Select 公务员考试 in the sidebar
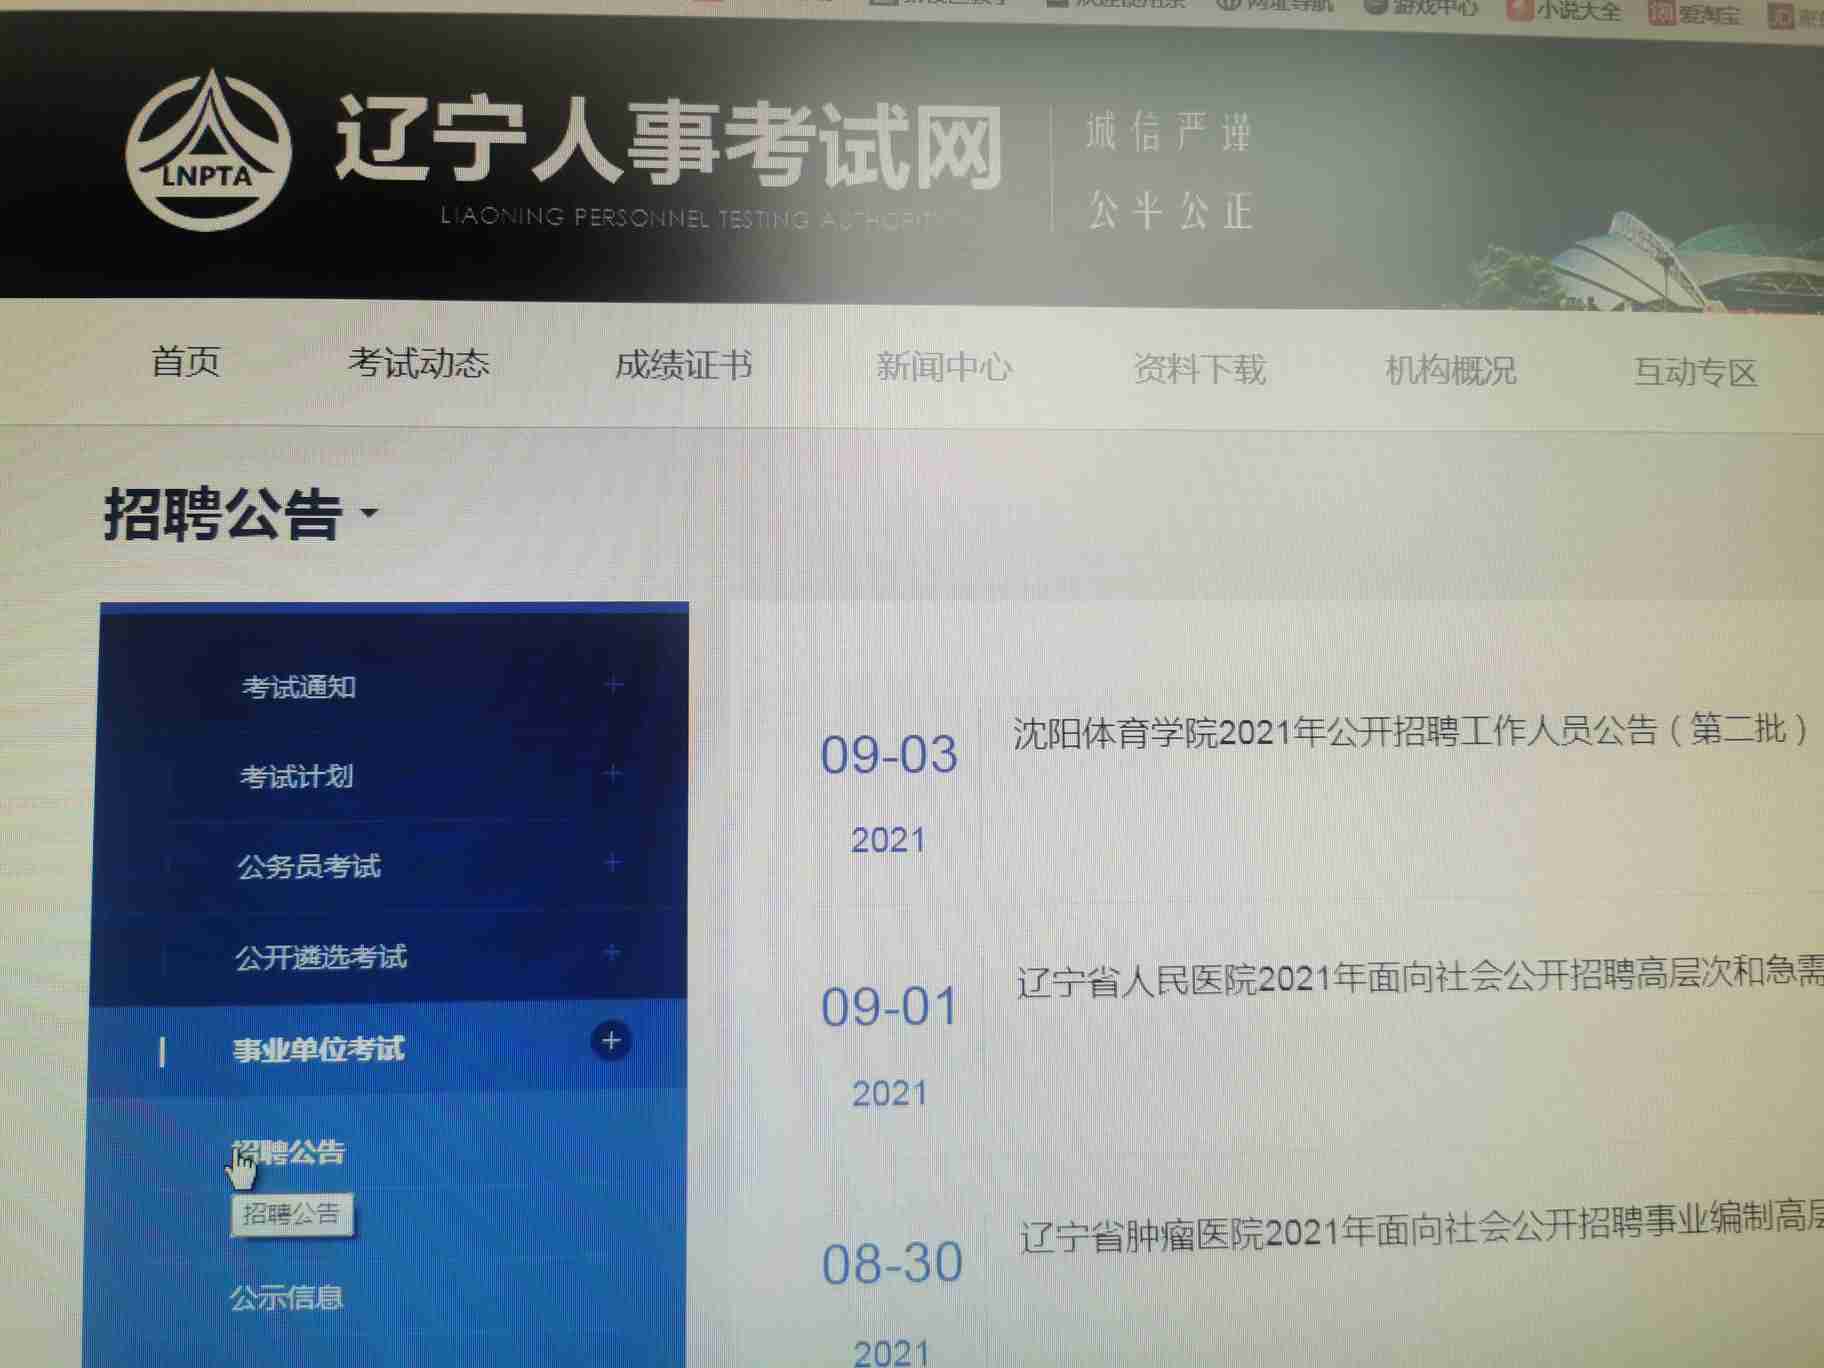 click(x=309, y=866)
